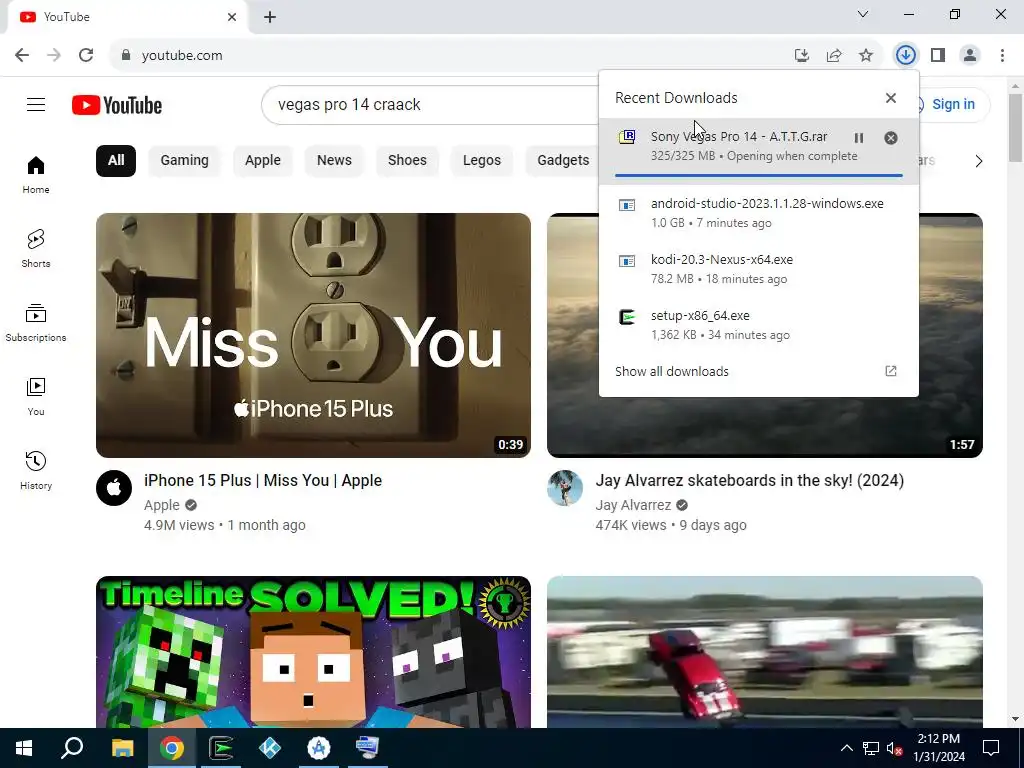Reload the YouTube page
This screenshot has height=768, width=1024.
[x=86, y=56]
